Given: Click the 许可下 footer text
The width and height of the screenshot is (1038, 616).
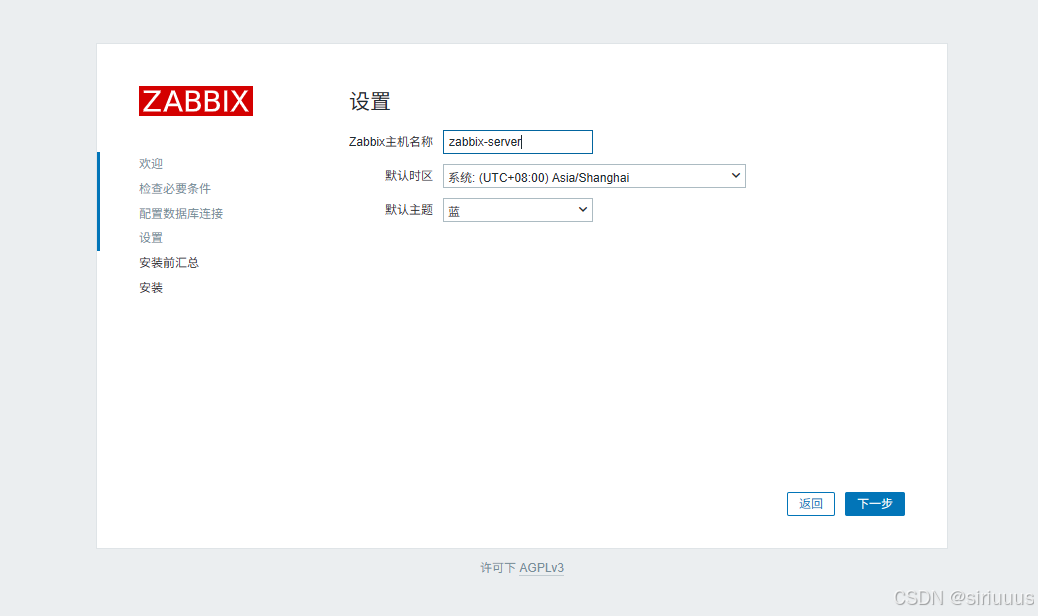Looking at the screenshot, I should pyautogui.click(x=498, y=568).
